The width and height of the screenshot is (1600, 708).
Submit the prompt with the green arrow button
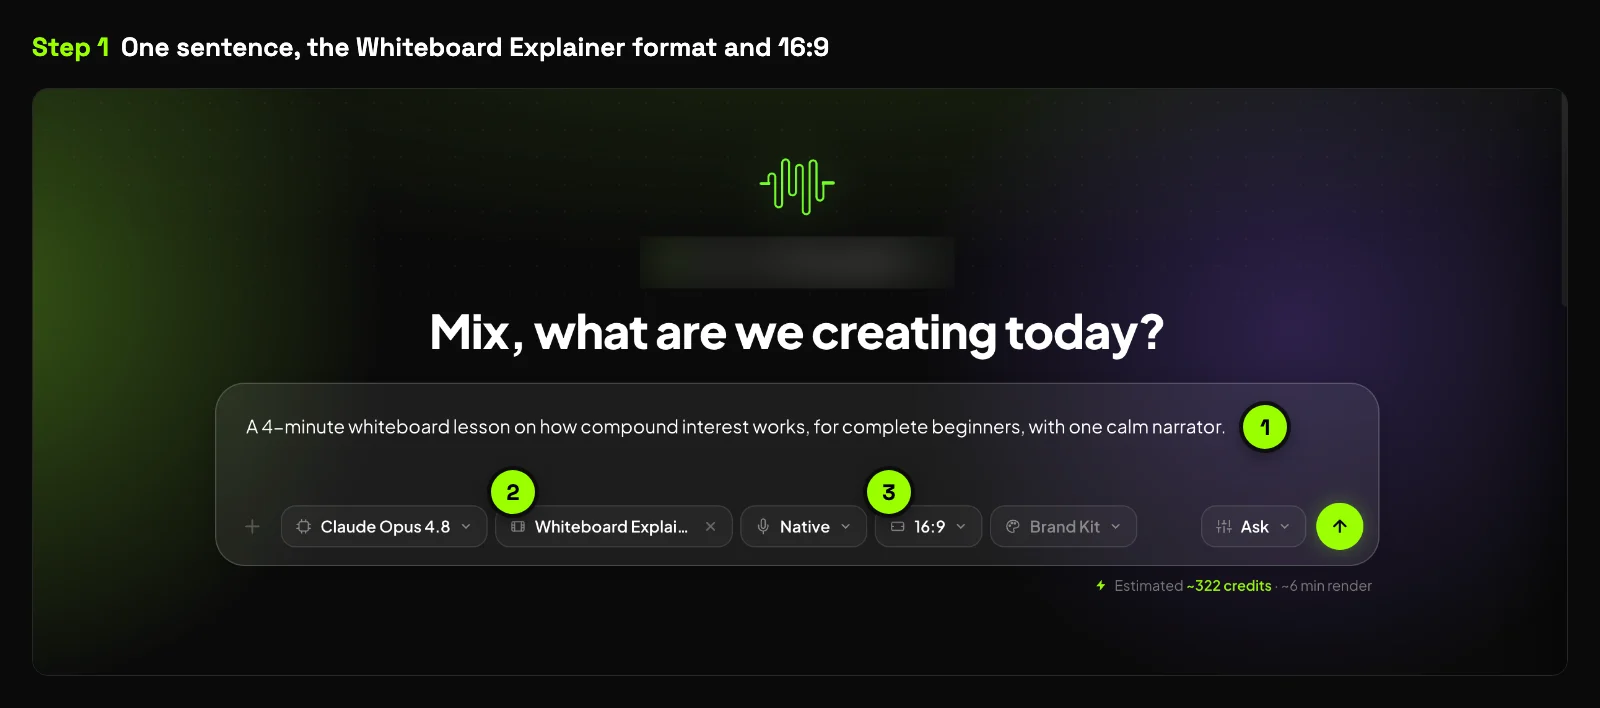(1340, 526)
